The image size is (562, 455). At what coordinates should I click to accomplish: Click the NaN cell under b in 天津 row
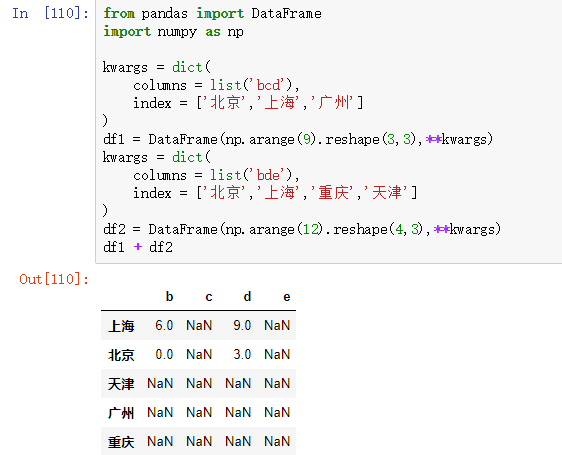click(160, 384)
